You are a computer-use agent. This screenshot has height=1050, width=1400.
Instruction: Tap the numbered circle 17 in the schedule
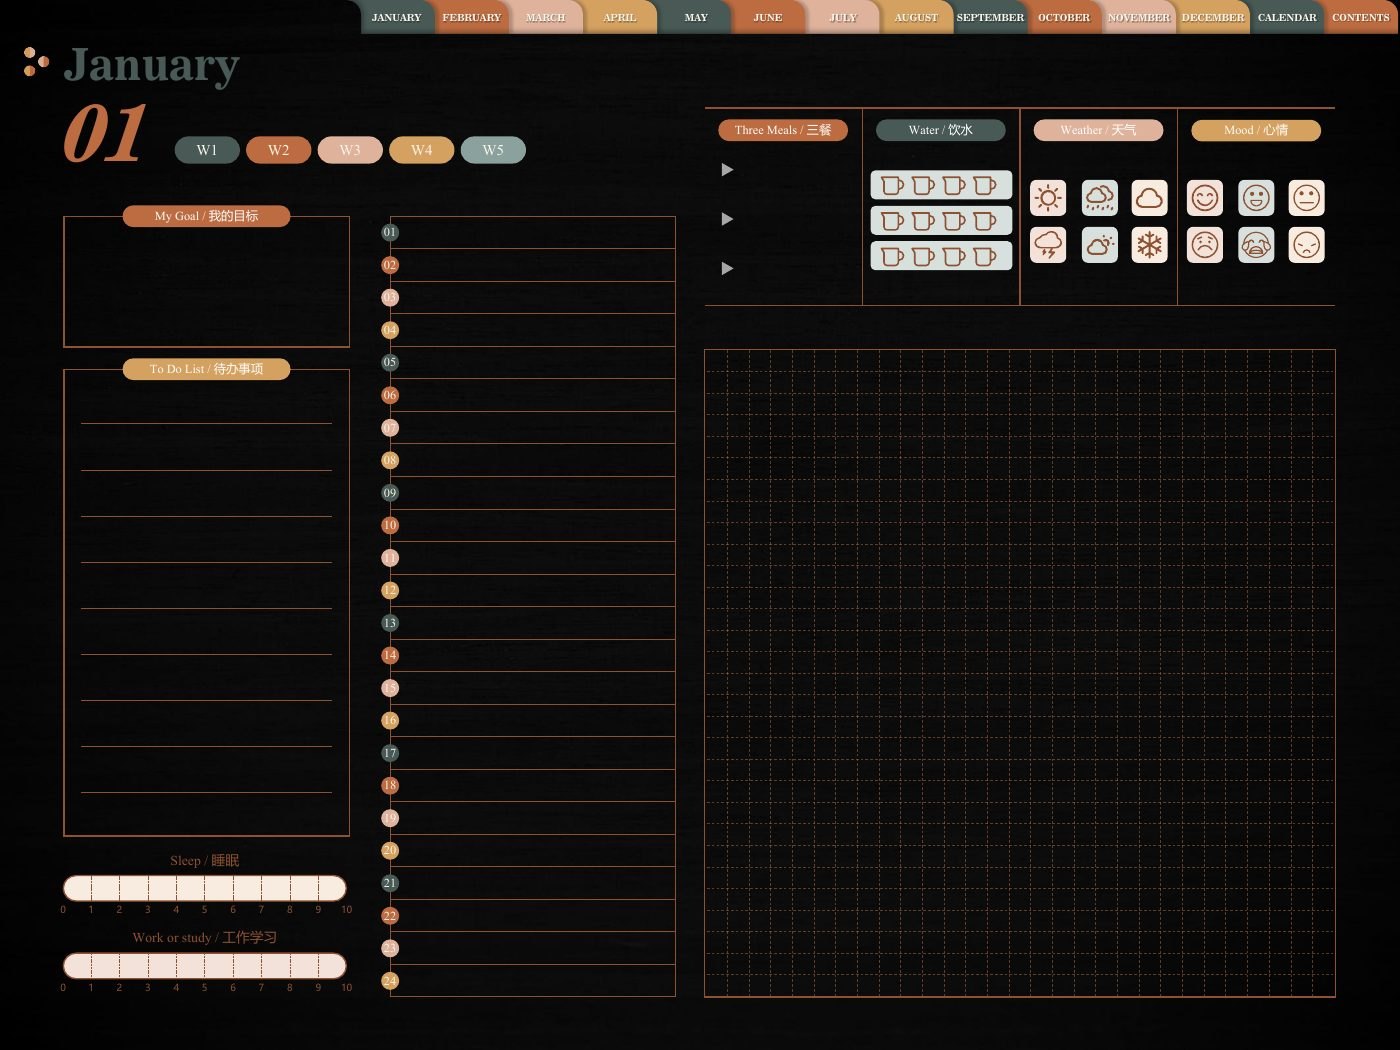[x=390, y=753]
